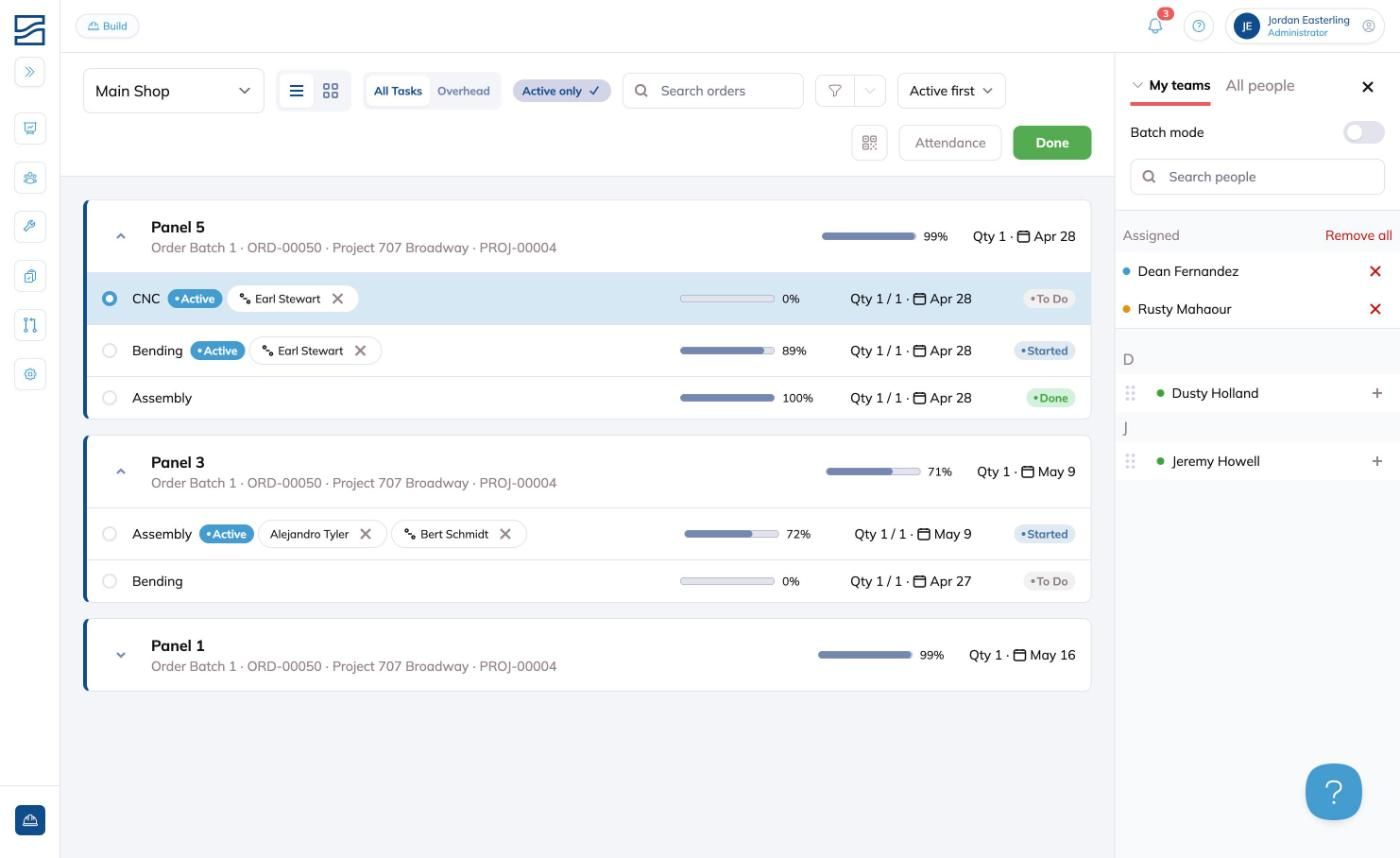Open the wrench tools sidebar icon
The width and height of the screenshot is (1400, 858).
click(x=30, y=226)
